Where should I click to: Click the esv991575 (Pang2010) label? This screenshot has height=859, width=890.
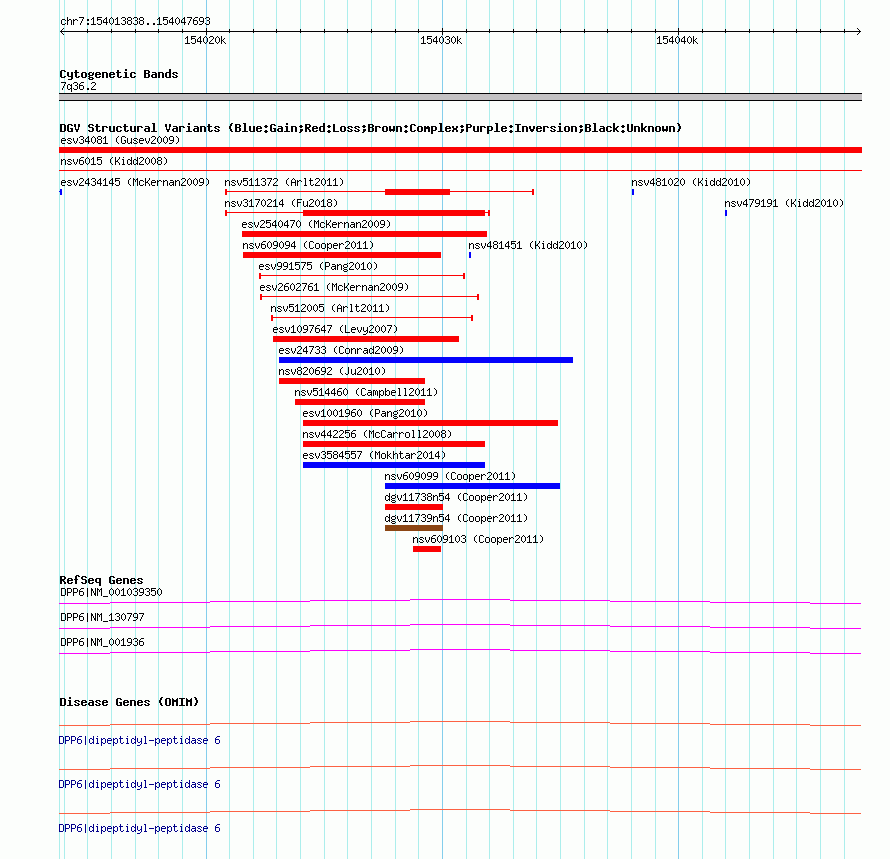coord(318,266)
